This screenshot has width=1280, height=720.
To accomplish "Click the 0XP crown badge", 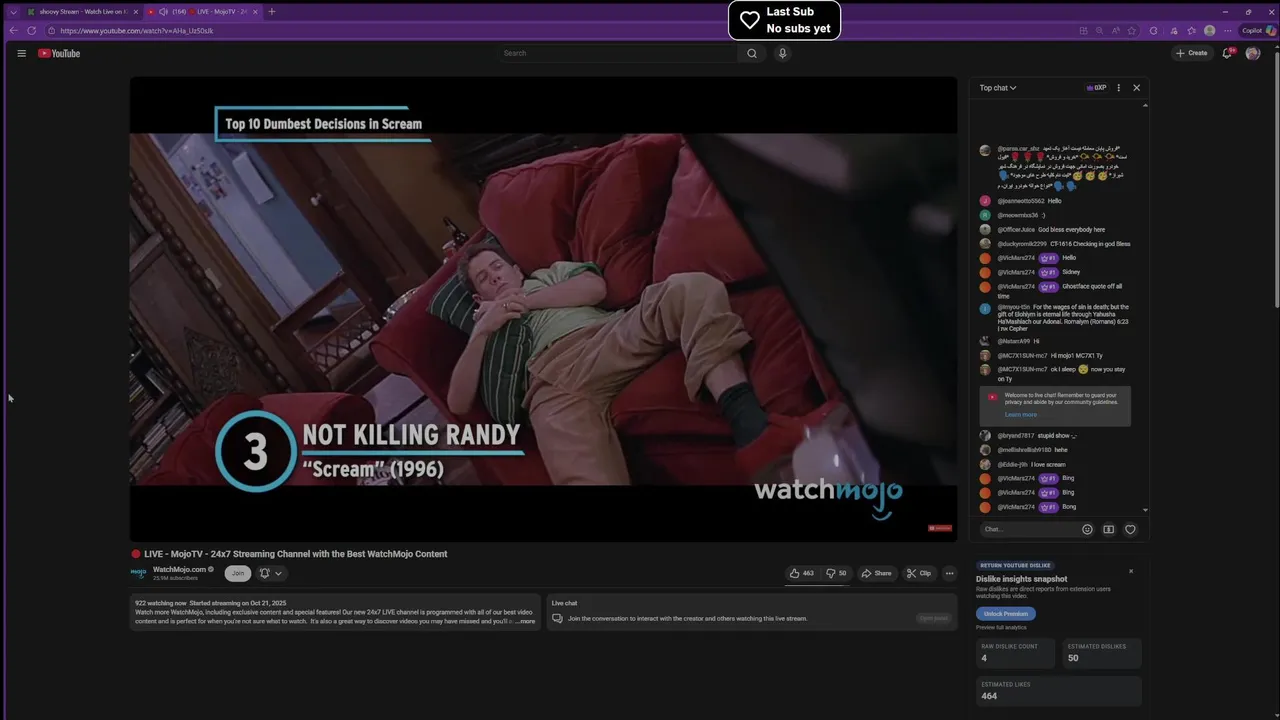I will 1097,88.
